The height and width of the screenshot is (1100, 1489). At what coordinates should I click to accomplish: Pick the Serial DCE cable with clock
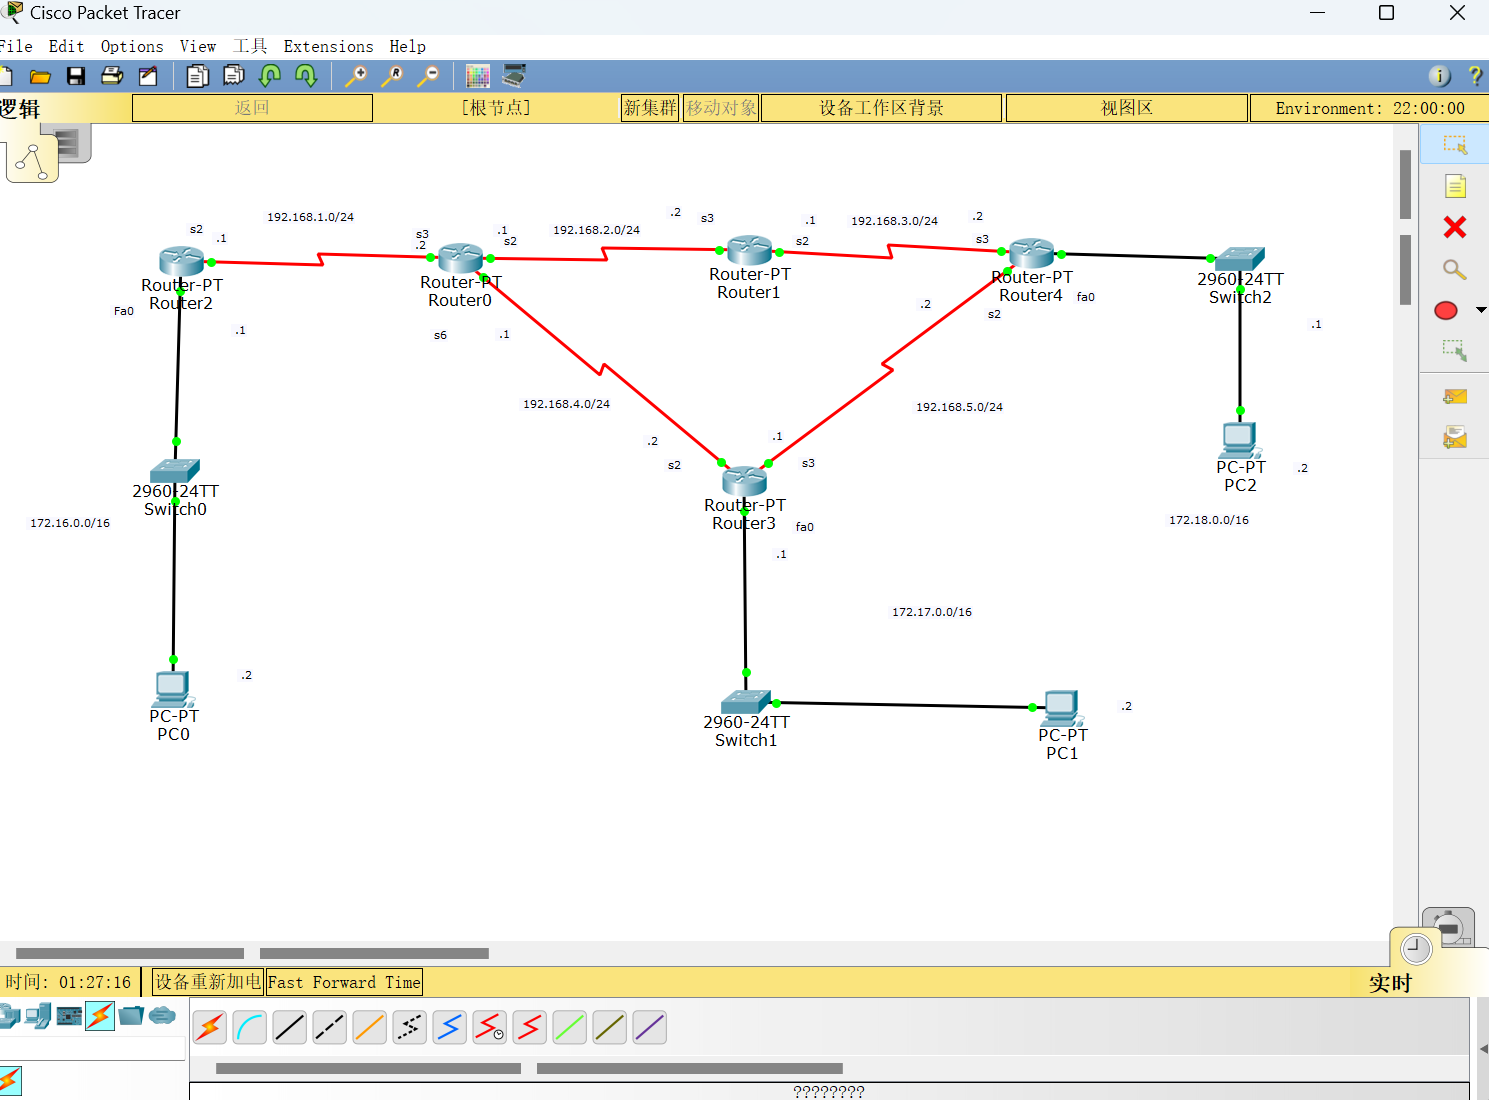[490, 1027]
